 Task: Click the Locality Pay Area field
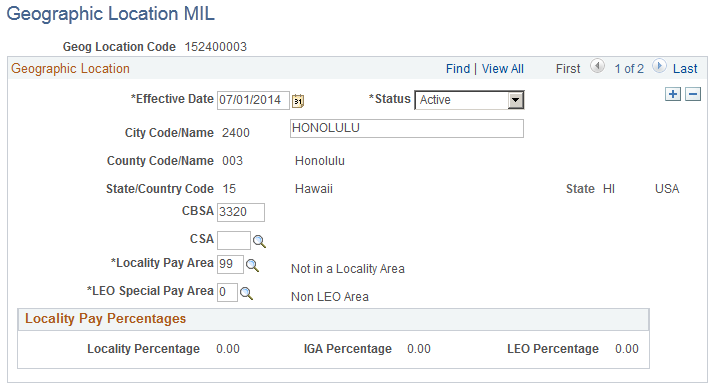click(230, 264)
